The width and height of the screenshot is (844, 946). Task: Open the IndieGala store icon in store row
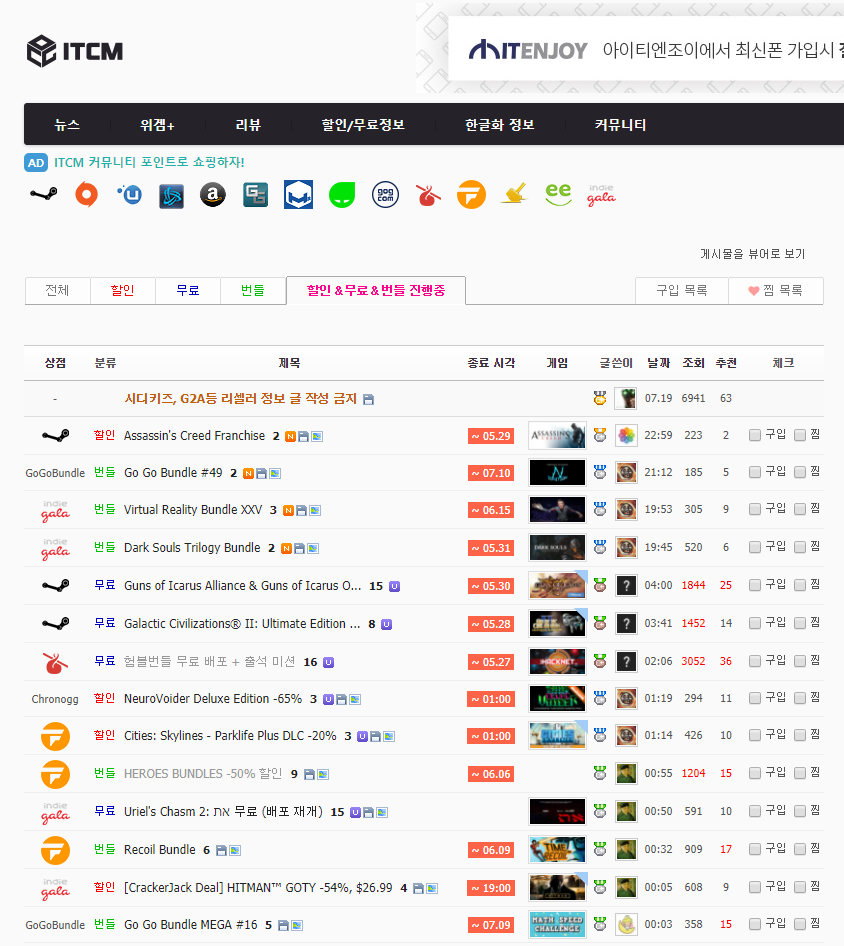point(601,195)
